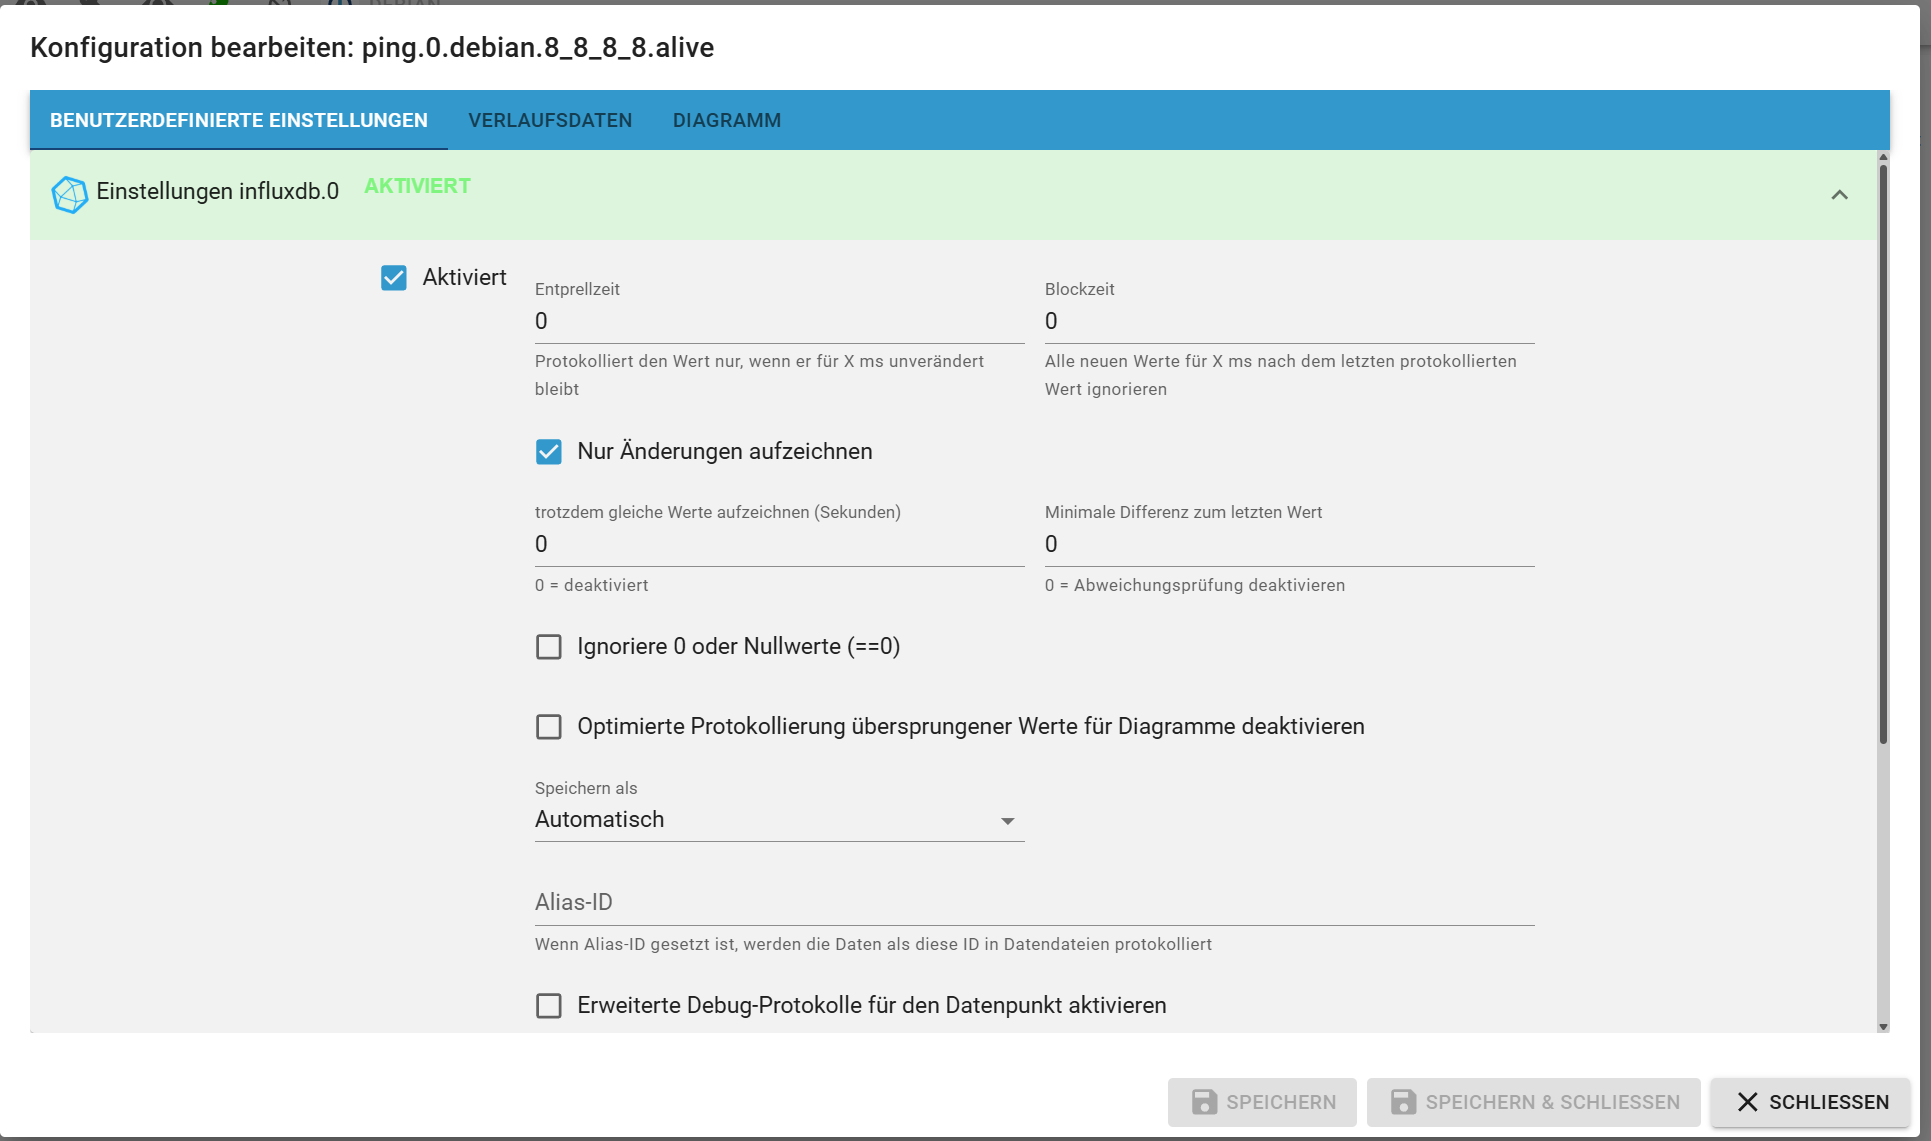Click Minimale Differenz zum letzten Wert field
This screenshot has height=1141, width=1931.
coord(1288,545)
